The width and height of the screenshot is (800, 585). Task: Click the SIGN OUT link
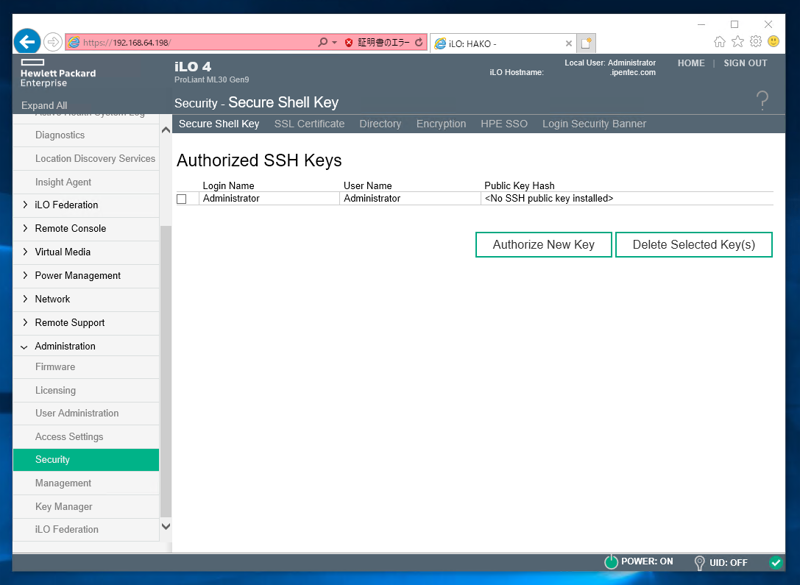[x=745, y=63]
